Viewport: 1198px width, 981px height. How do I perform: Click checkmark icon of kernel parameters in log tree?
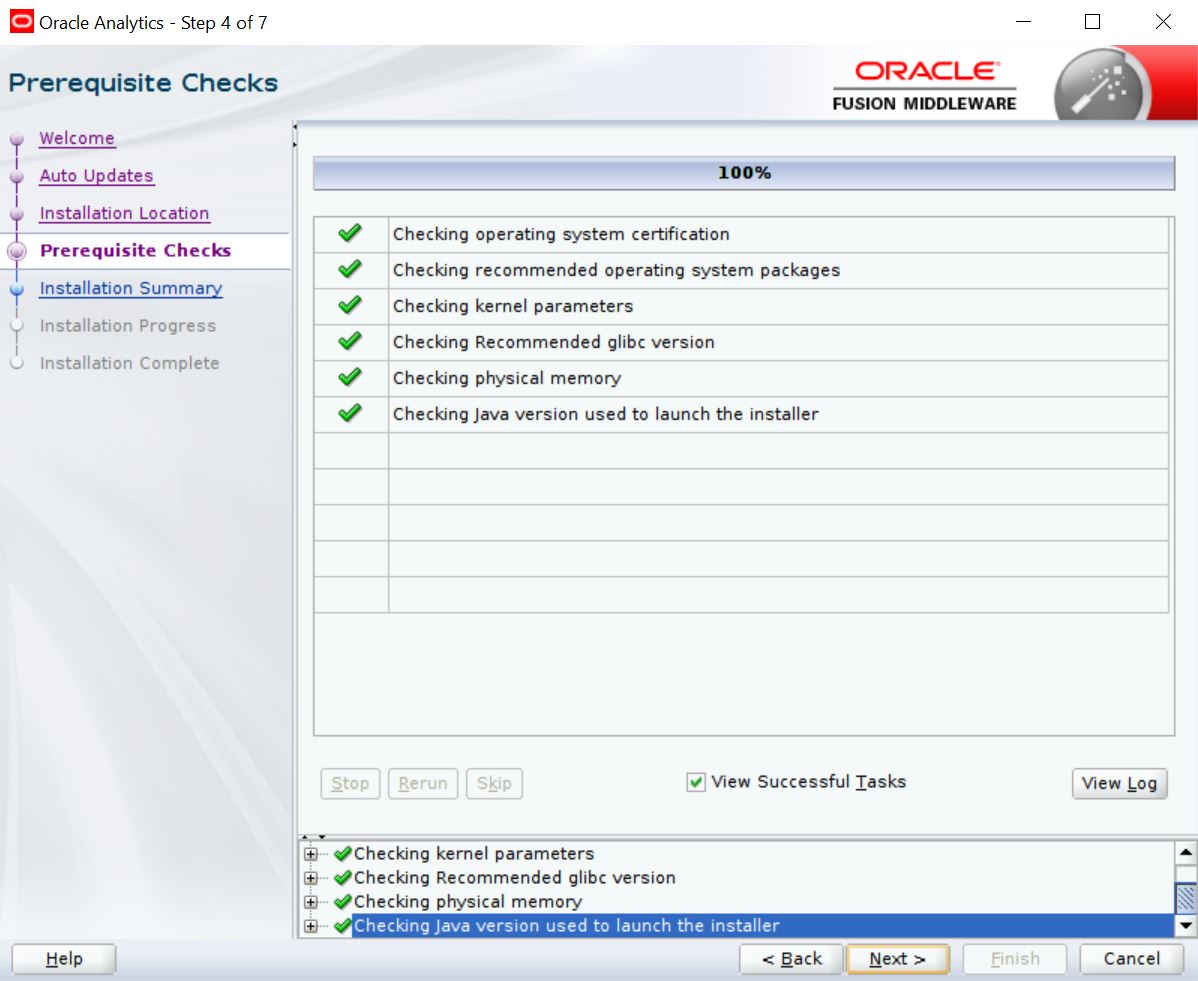343,853
